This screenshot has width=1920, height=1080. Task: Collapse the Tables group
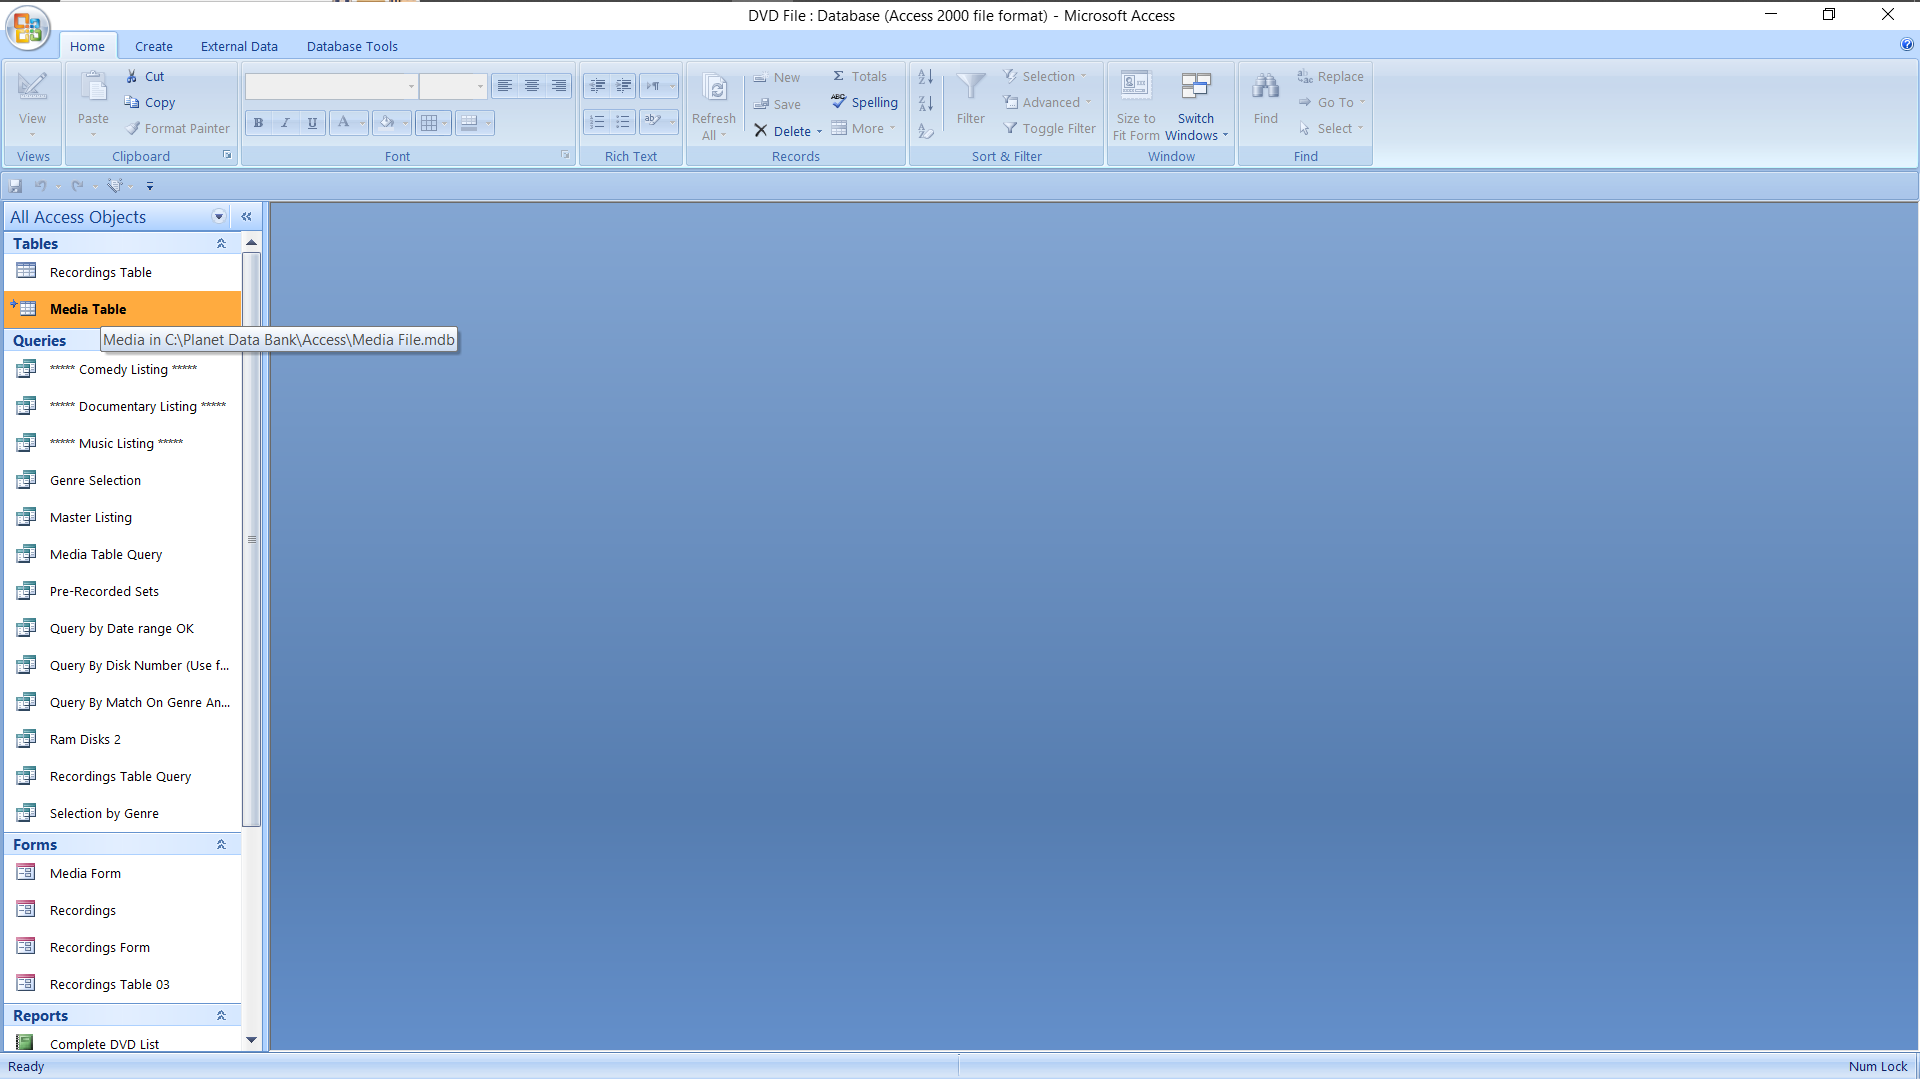(221, 244)
